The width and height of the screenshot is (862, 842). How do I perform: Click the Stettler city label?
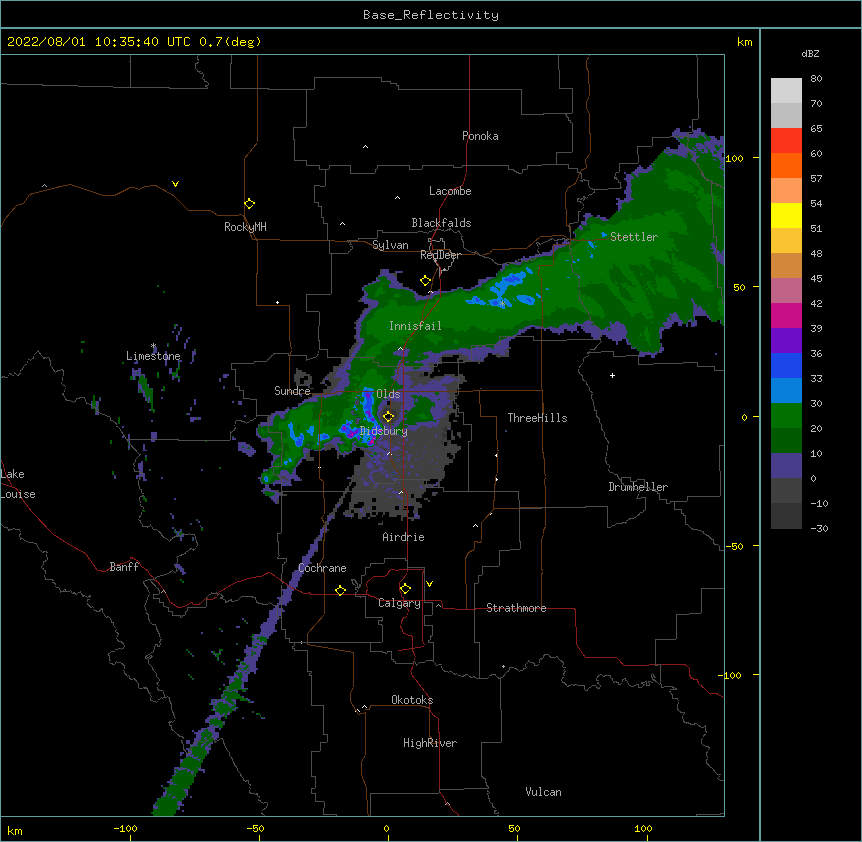point(634,237)
